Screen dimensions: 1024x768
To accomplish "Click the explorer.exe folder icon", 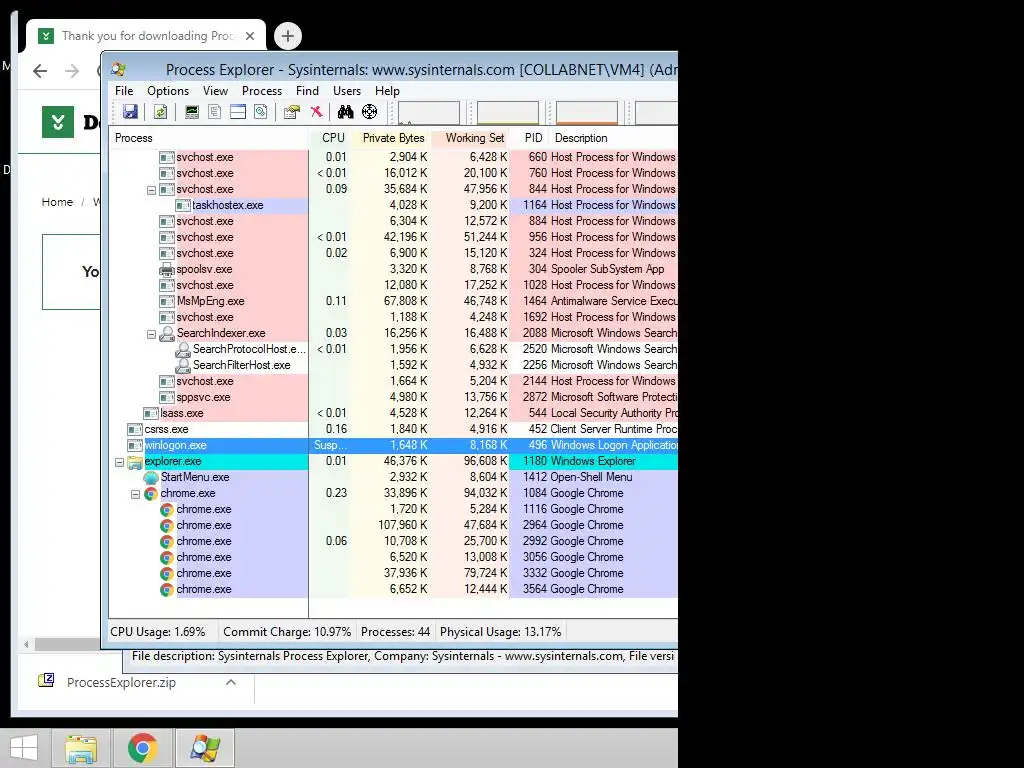I will [135, 462].
